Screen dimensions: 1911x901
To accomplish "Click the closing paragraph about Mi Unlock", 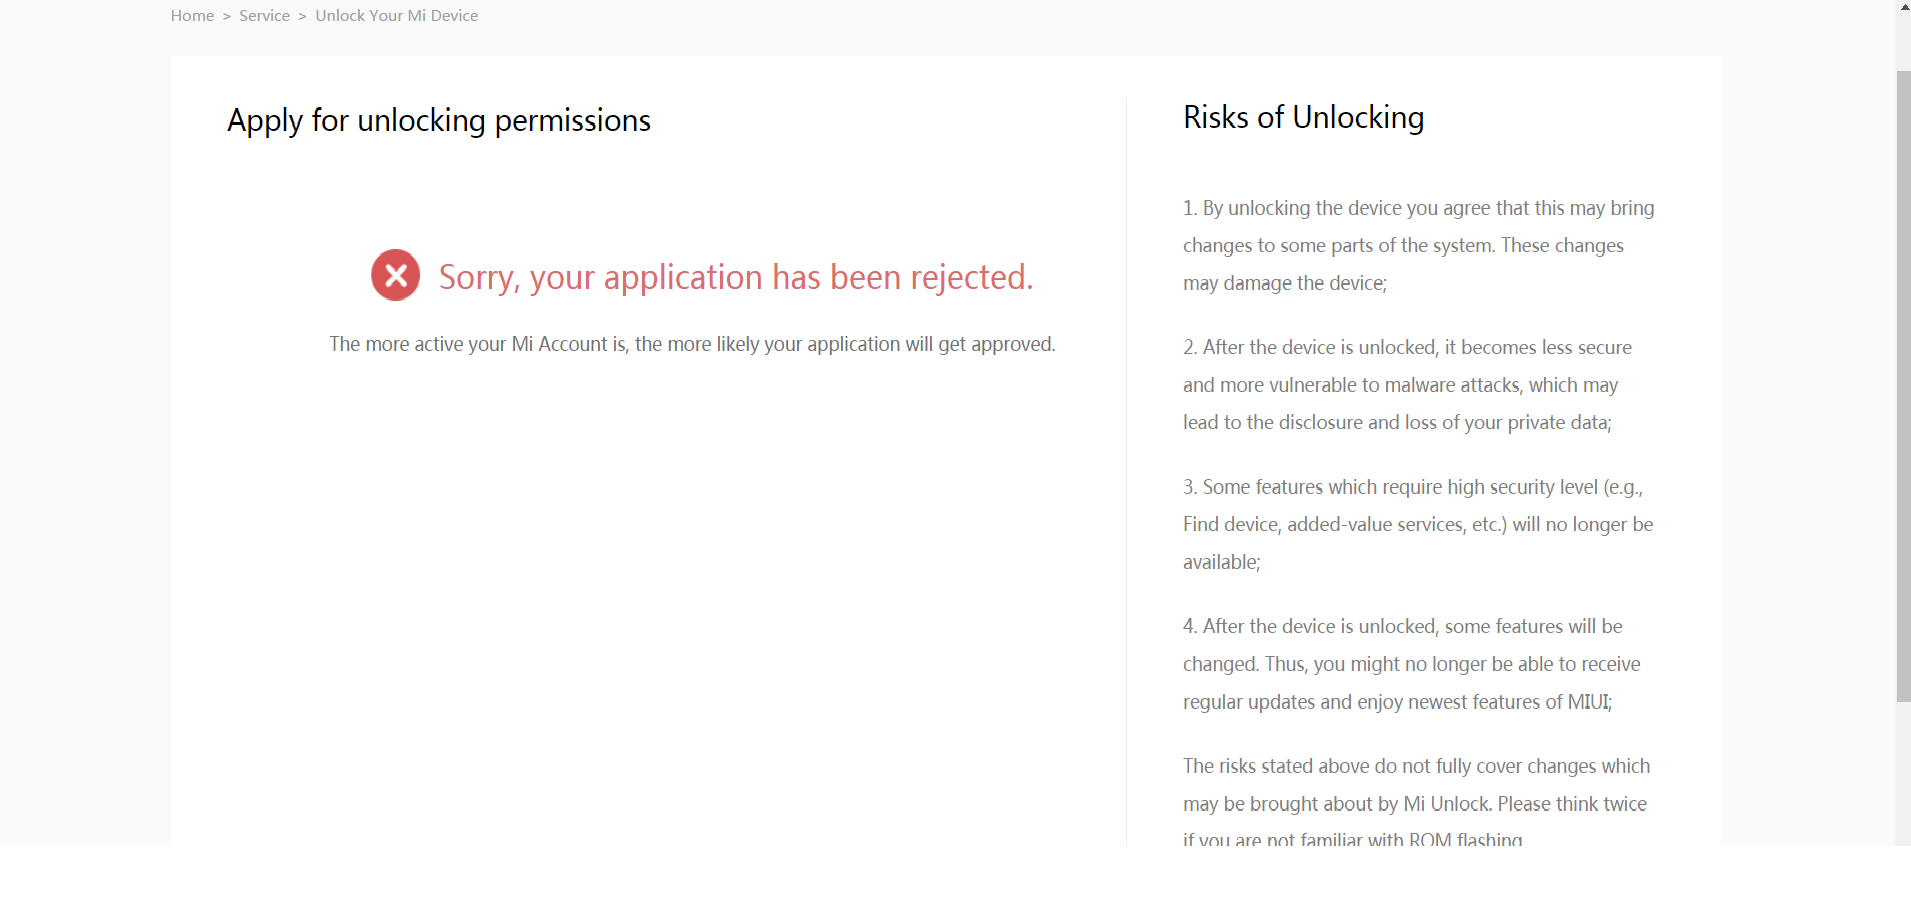I will point(1415,803).
